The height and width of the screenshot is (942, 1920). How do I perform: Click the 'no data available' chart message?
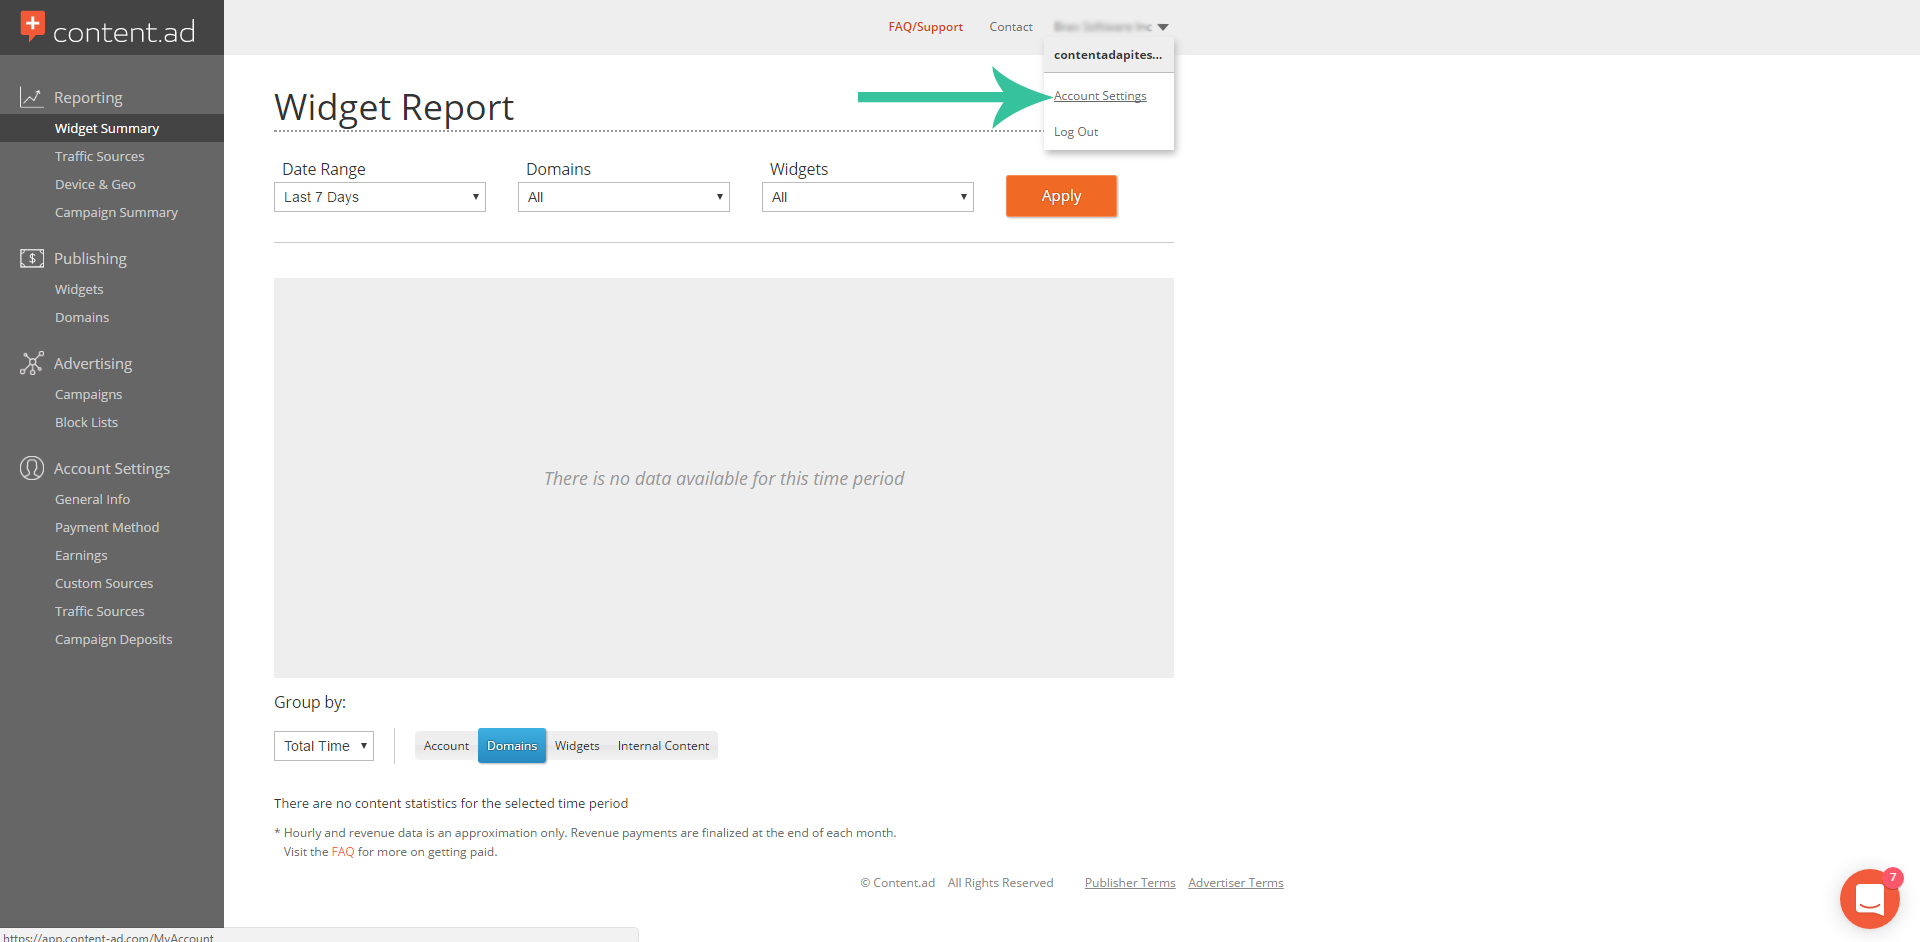point(724,478)
